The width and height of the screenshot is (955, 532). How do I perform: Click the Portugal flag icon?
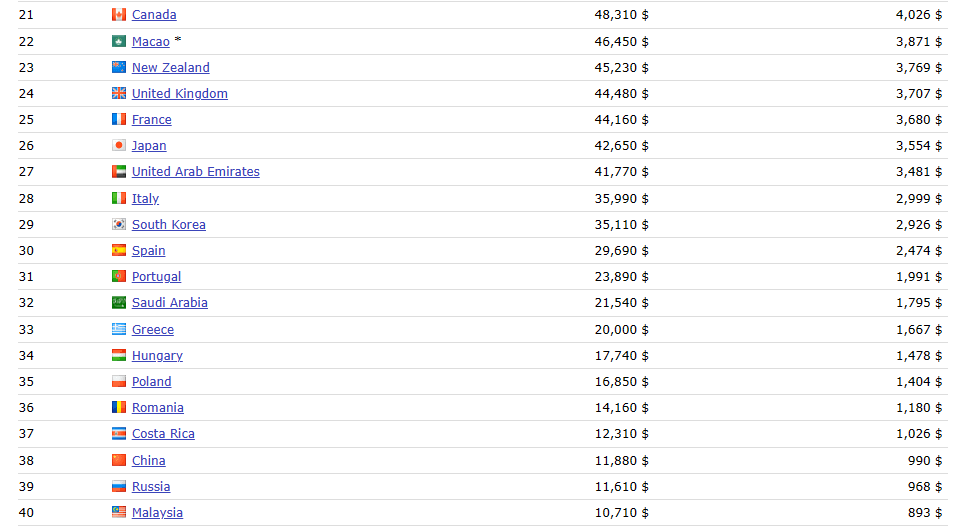point(119,277)
